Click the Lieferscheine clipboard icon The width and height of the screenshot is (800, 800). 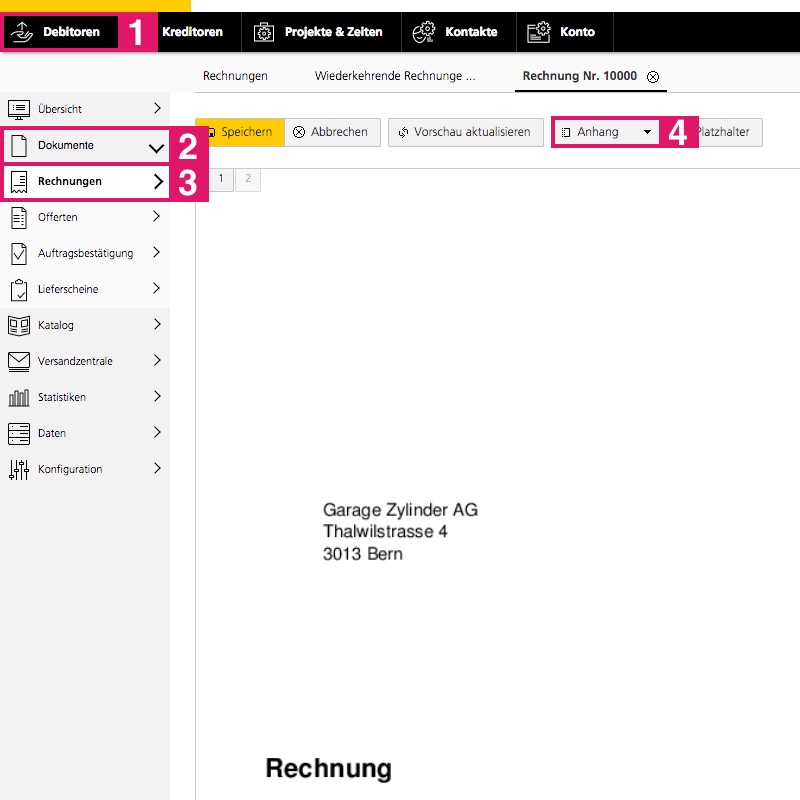tap(18, 289)
